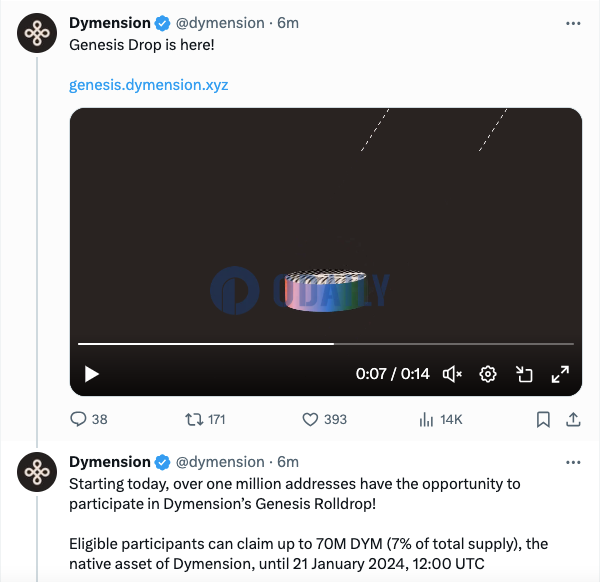The height and width of the screenshot is (582, 600).
Task: Share the Genesis Drop tweet
Action: [x=573, y=419]
